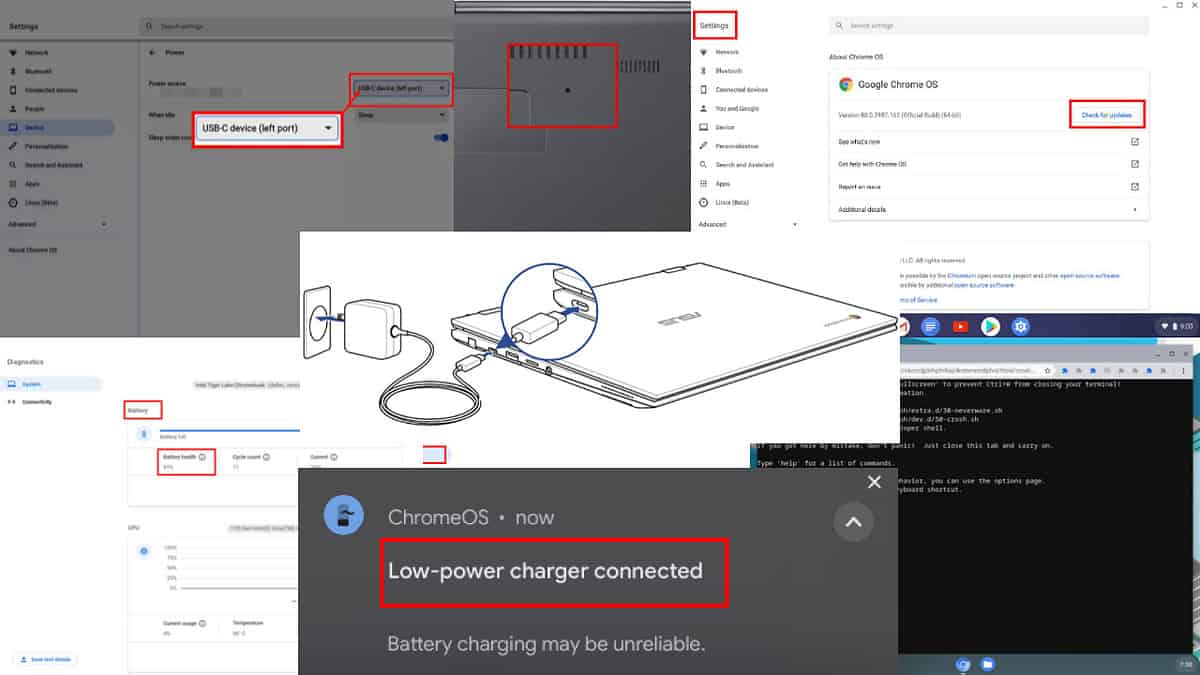This screenshot has height=675, width=1200.
Task: Open Personalization in the Power settings sidebar
Action: click(47, 146)
